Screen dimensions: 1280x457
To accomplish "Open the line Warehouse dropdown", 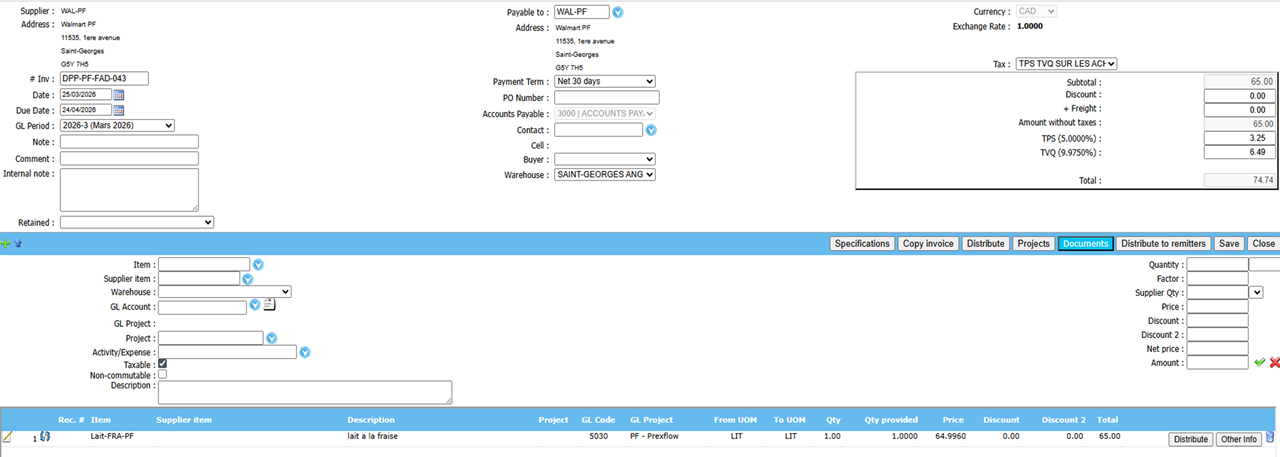I will tap(225, 292).
